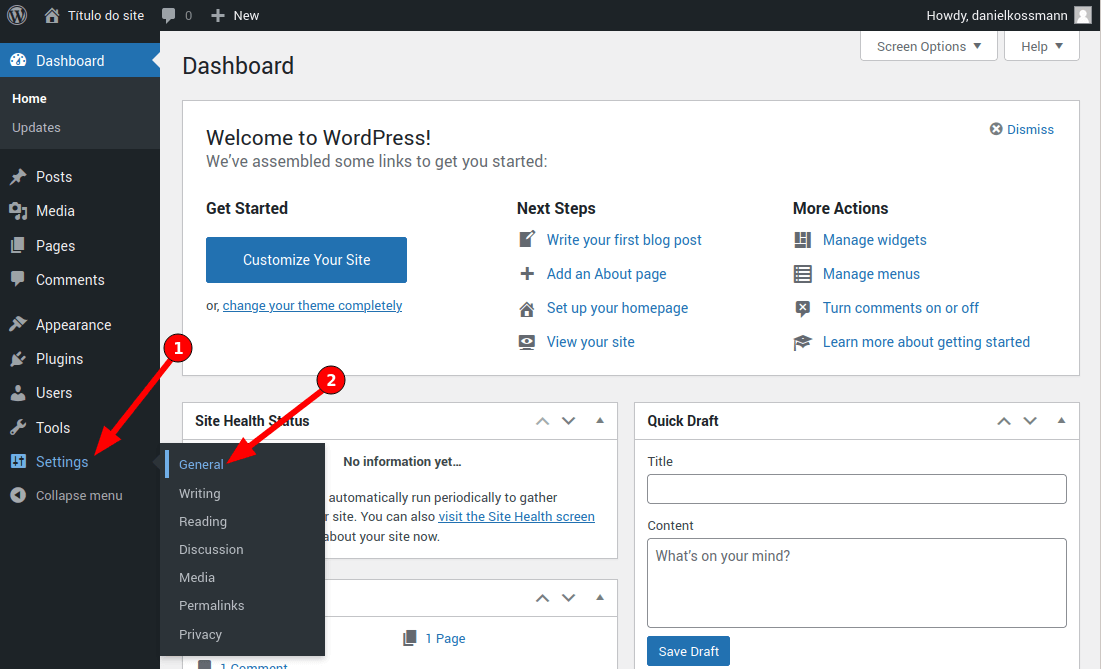This screenshot has width=1101, height=669.
Task: Click the monitor icon beside View your site
Action: (x=527, y=342)
